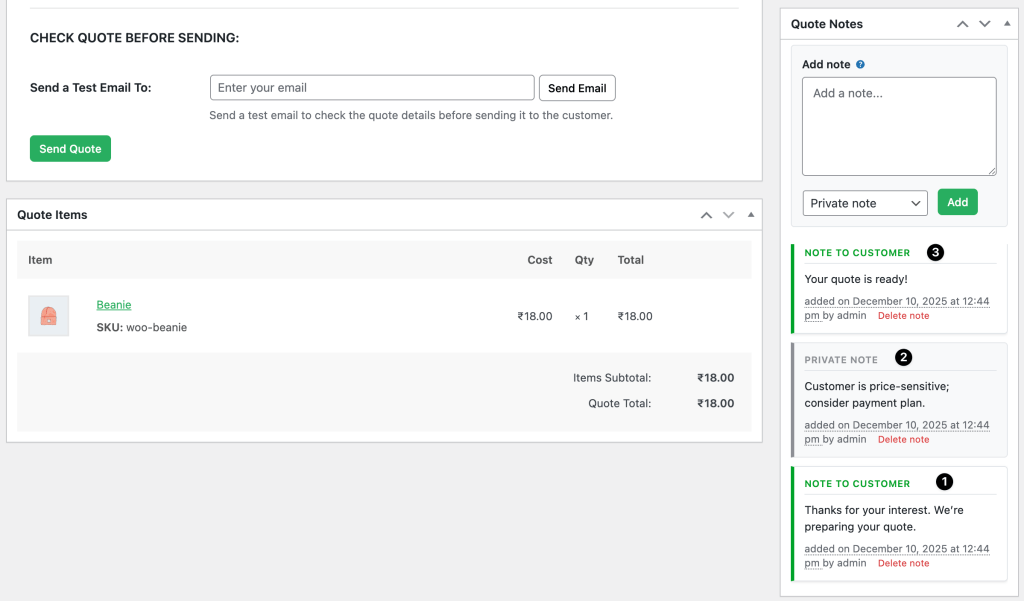Delete the price-sensitive private note
The width and height of the screenshot is (1024, 601).
[903, 440]
